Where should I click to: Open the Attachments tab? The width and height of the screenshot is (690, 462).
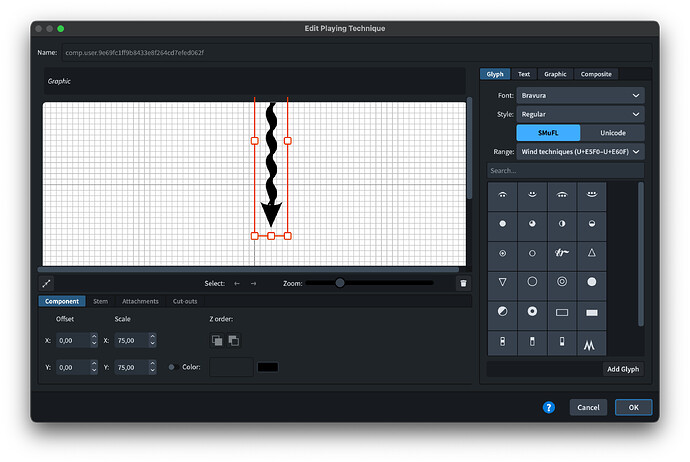coord(140,301)
